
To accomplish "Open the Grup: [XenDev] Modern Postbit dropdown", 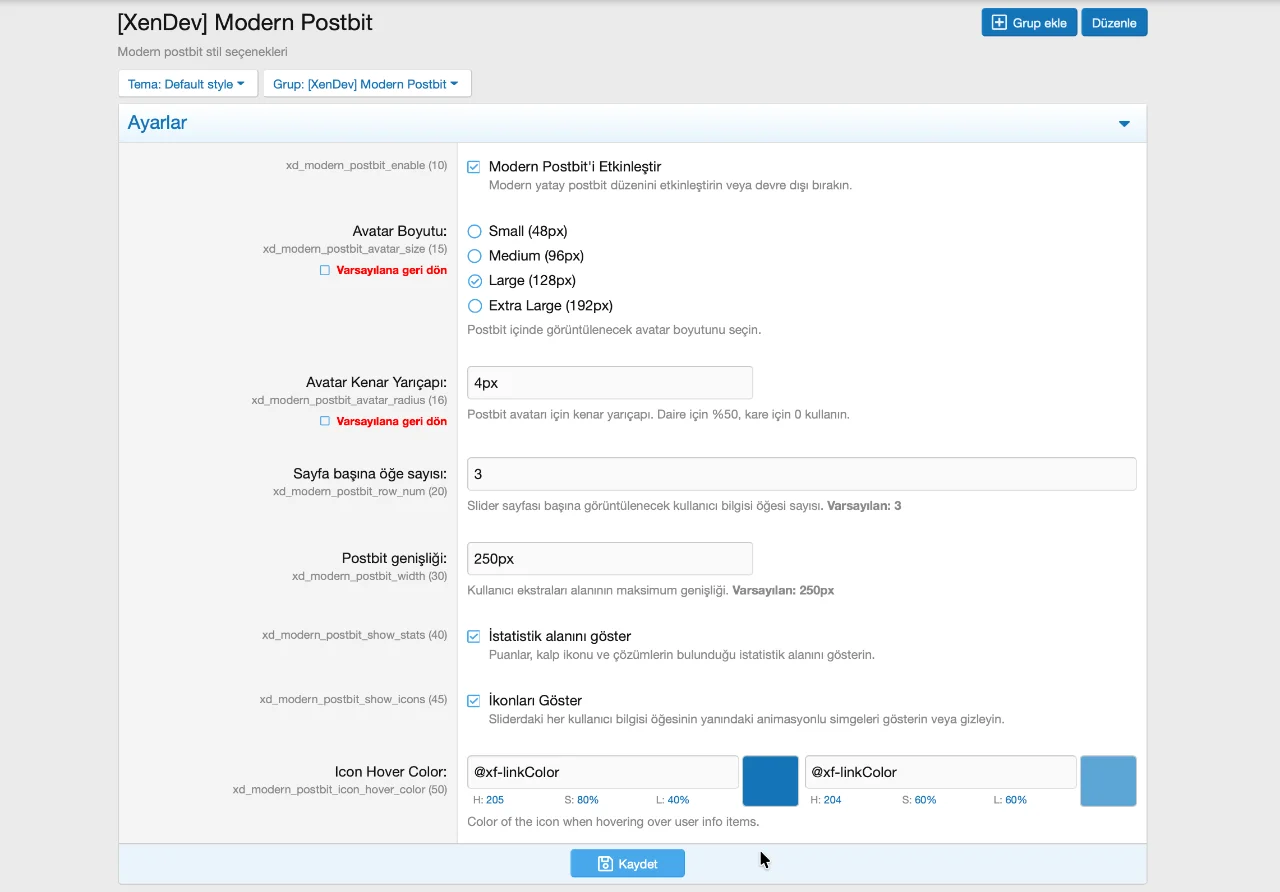I will 366,84.
